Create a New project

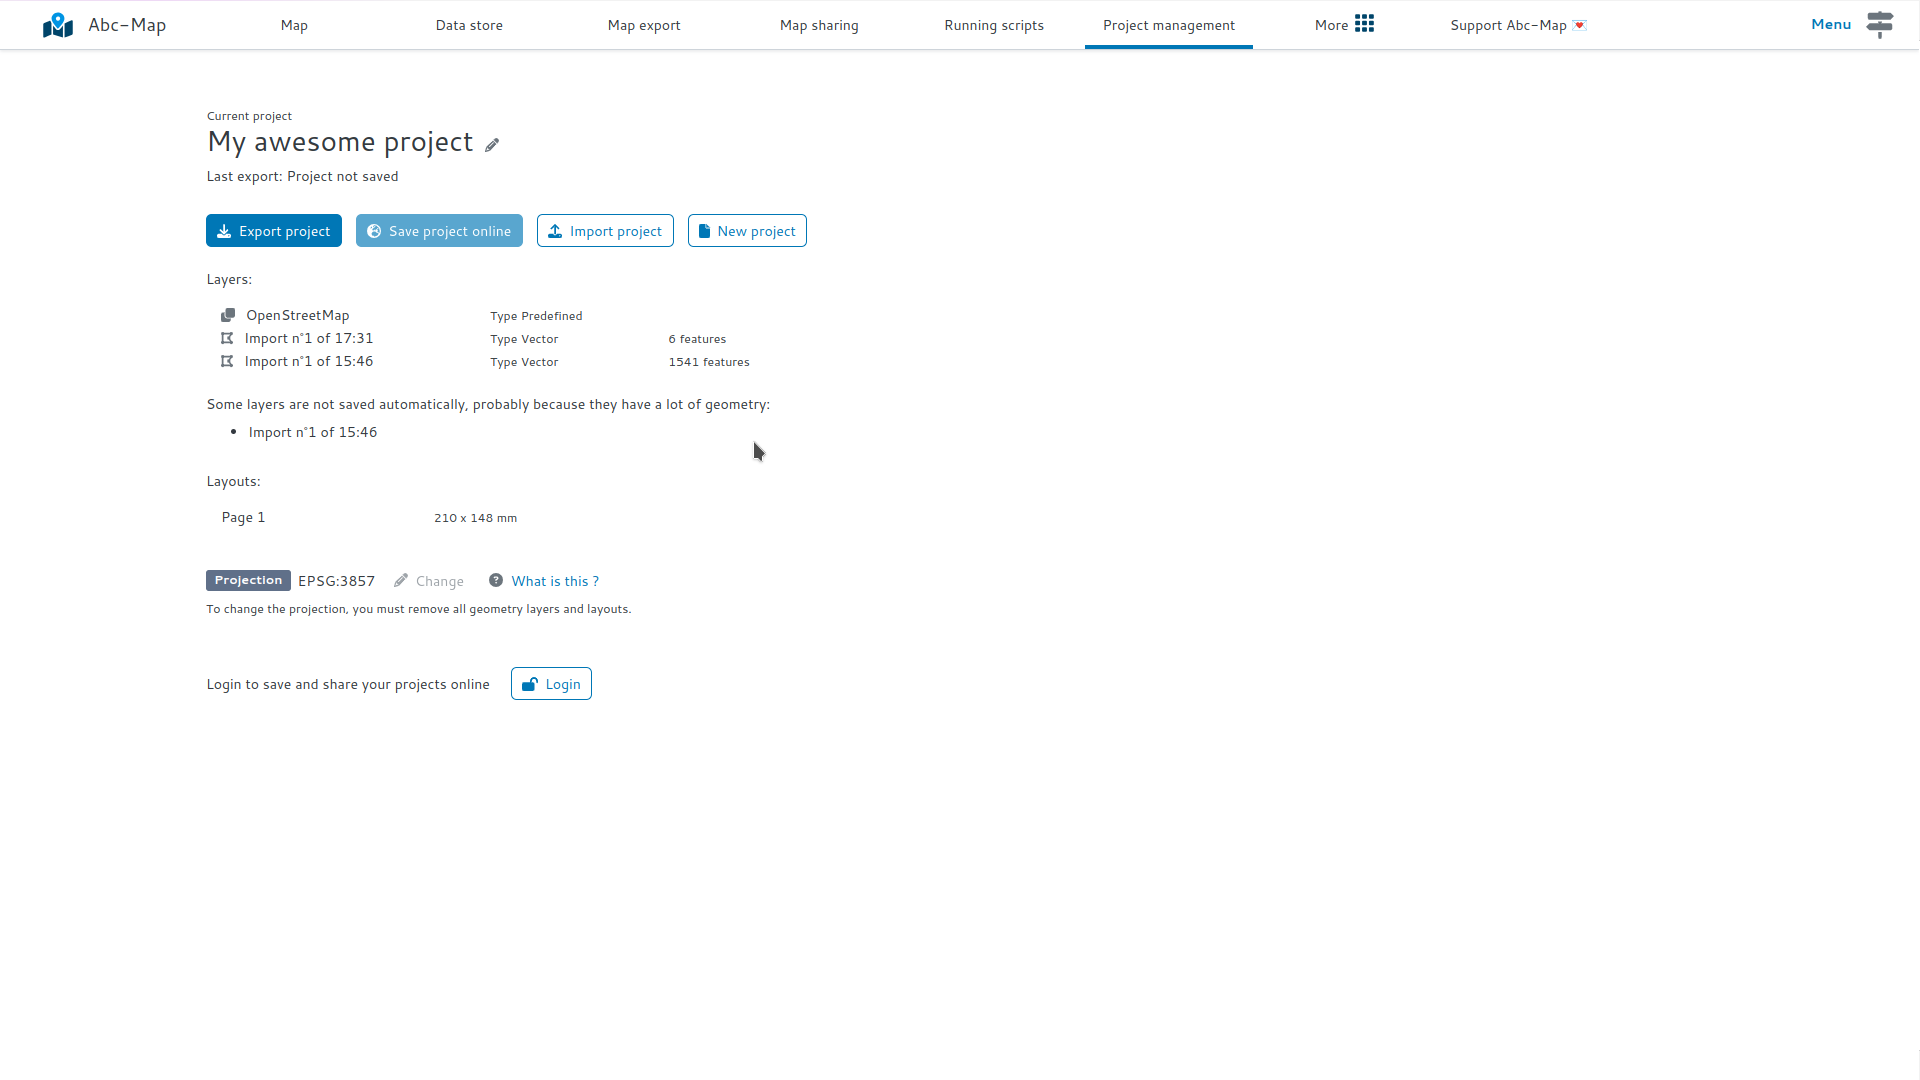pyautogui.click(x=747, y=231)
